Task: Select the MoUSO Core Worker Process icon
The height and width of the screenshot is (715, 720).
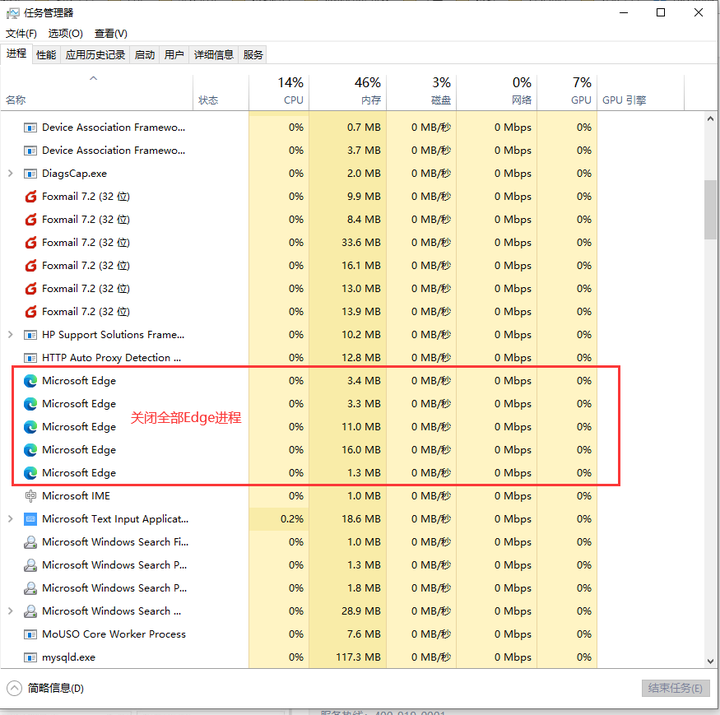Action: [x=30, y=634]
